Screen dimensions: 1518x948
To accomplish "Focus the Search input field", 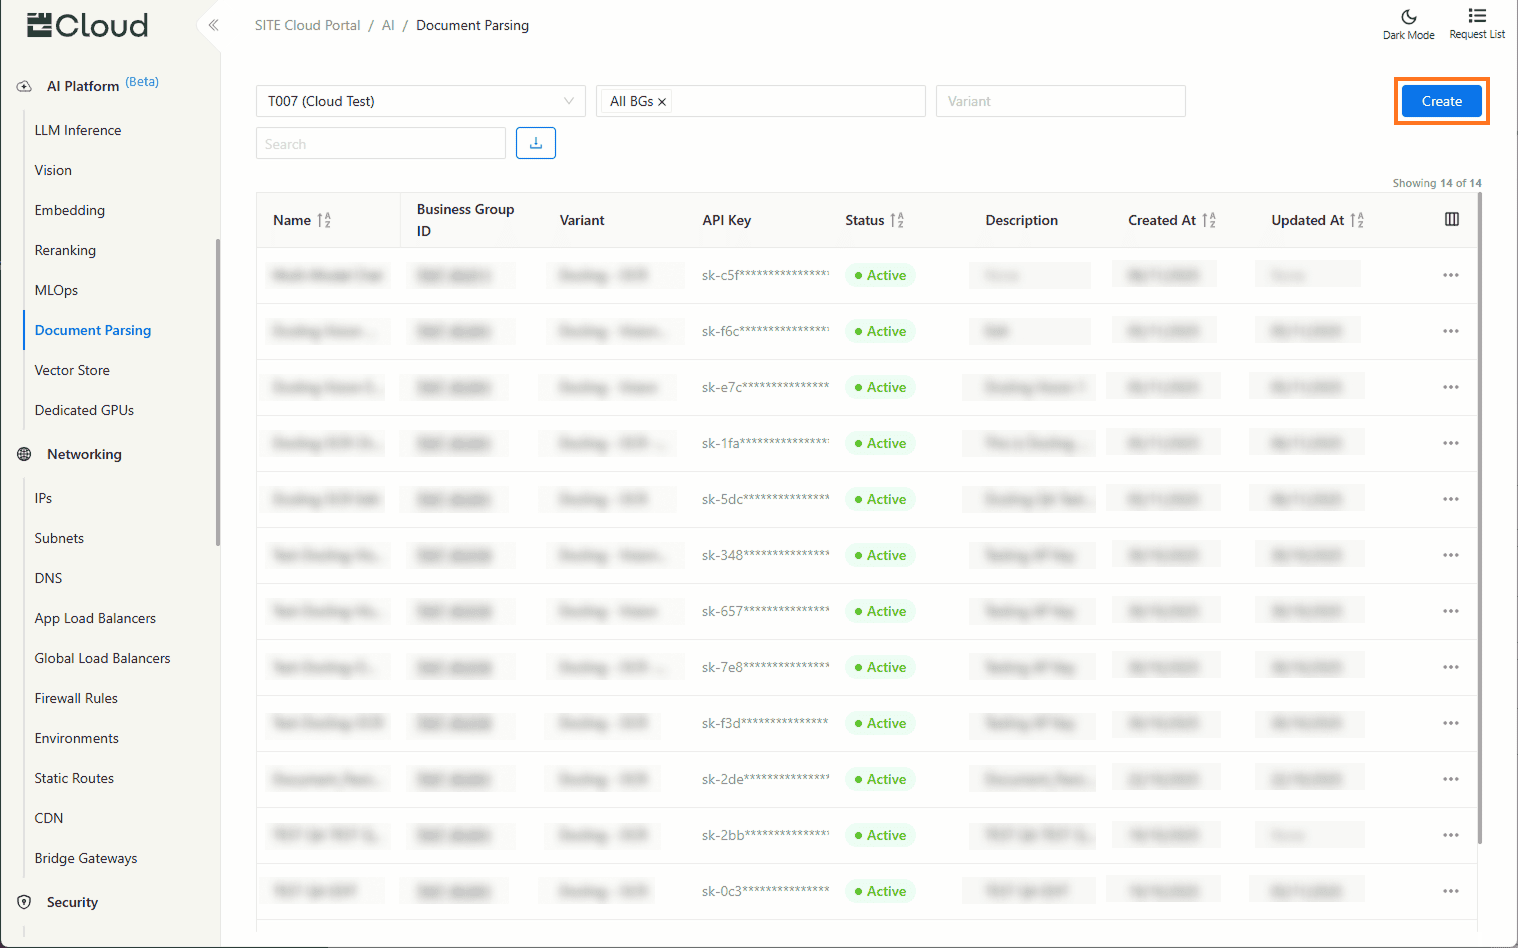I will (x=380, y=144).
